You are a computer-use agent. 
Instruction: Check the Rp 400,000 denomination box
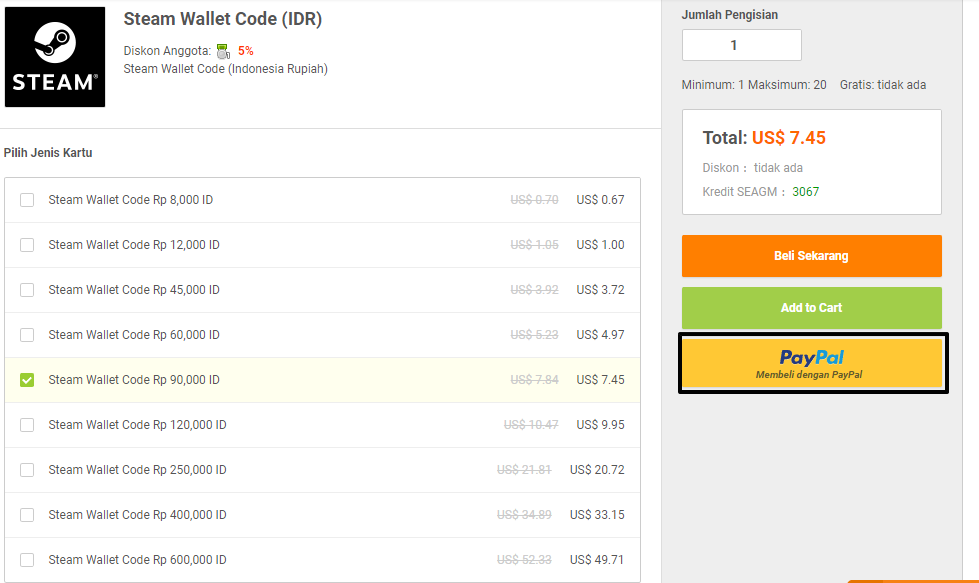tap(27, 514)
